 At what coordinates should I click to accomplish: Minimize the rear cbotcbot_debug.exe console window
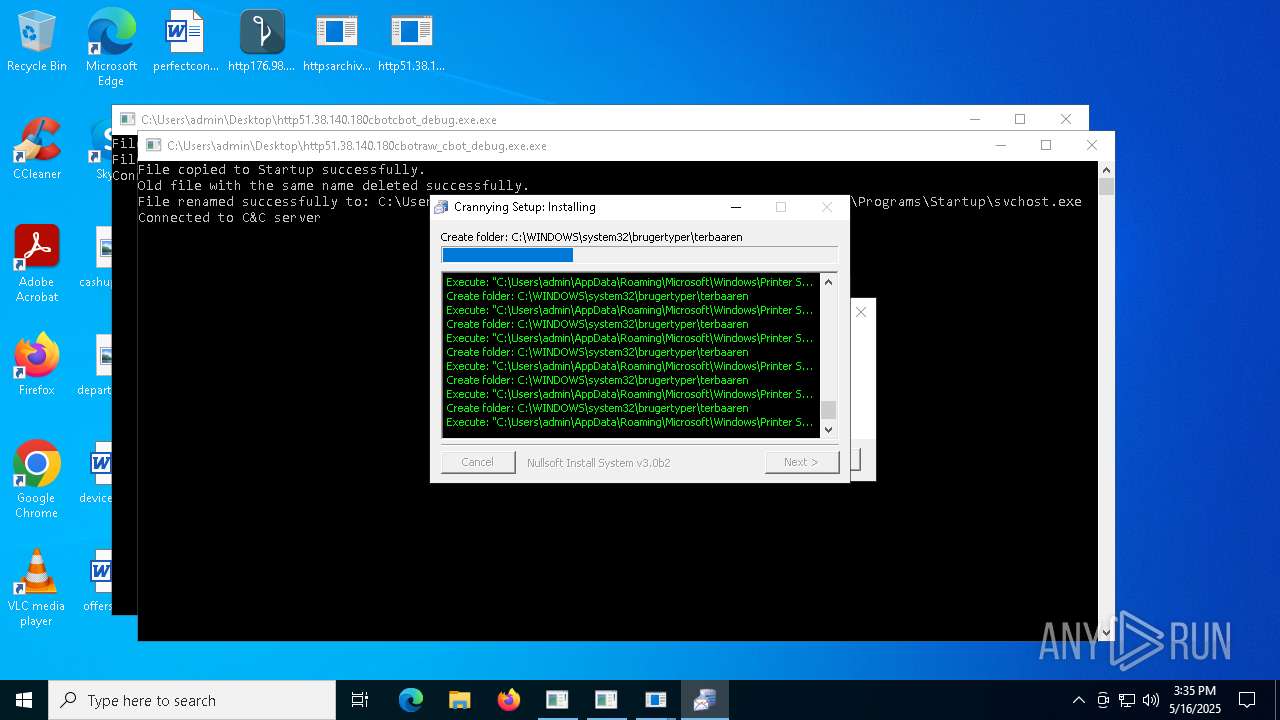[x=974, y=119]
